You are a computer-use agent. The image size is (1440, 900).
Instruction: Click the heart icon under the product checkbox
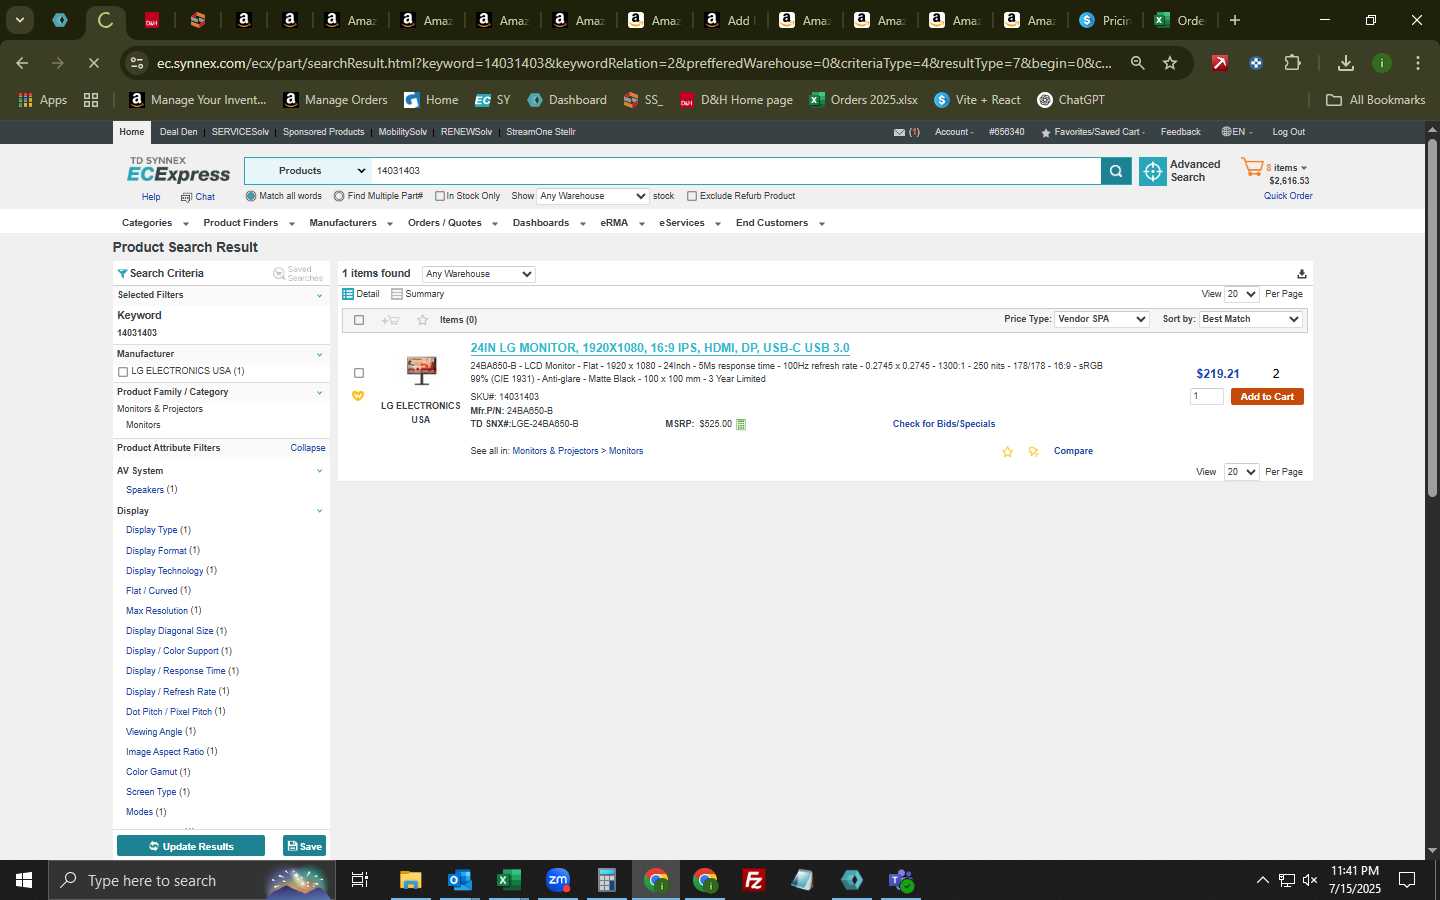tap(358, 396)
